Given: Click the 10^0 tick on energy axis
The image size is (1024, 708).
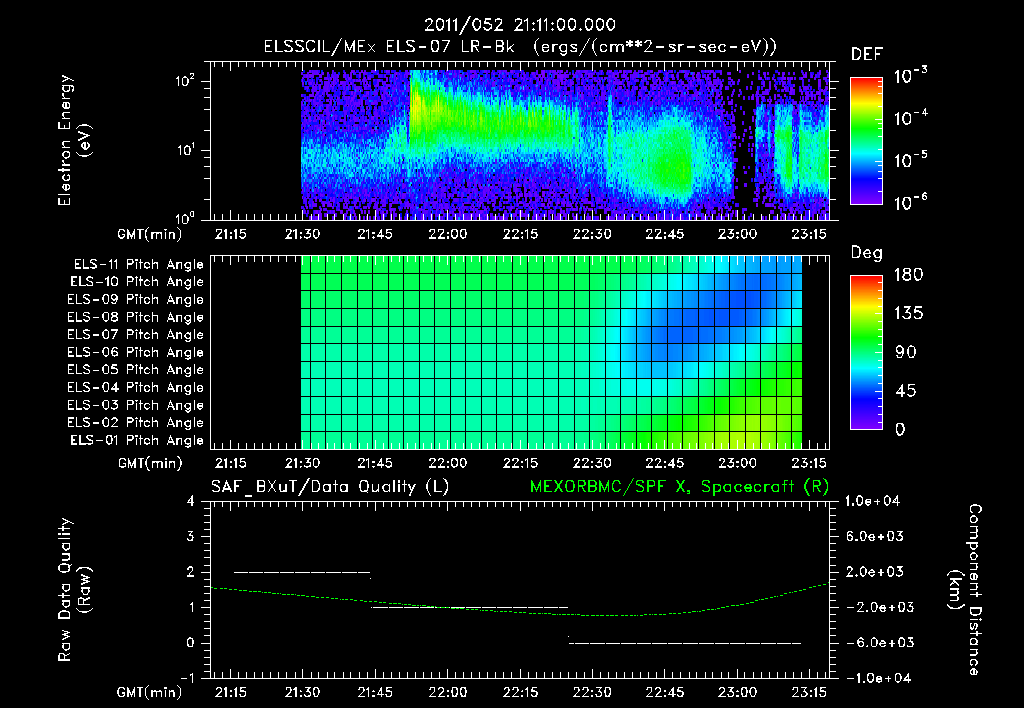Looking at the screenshot, I should click(185, 217).
